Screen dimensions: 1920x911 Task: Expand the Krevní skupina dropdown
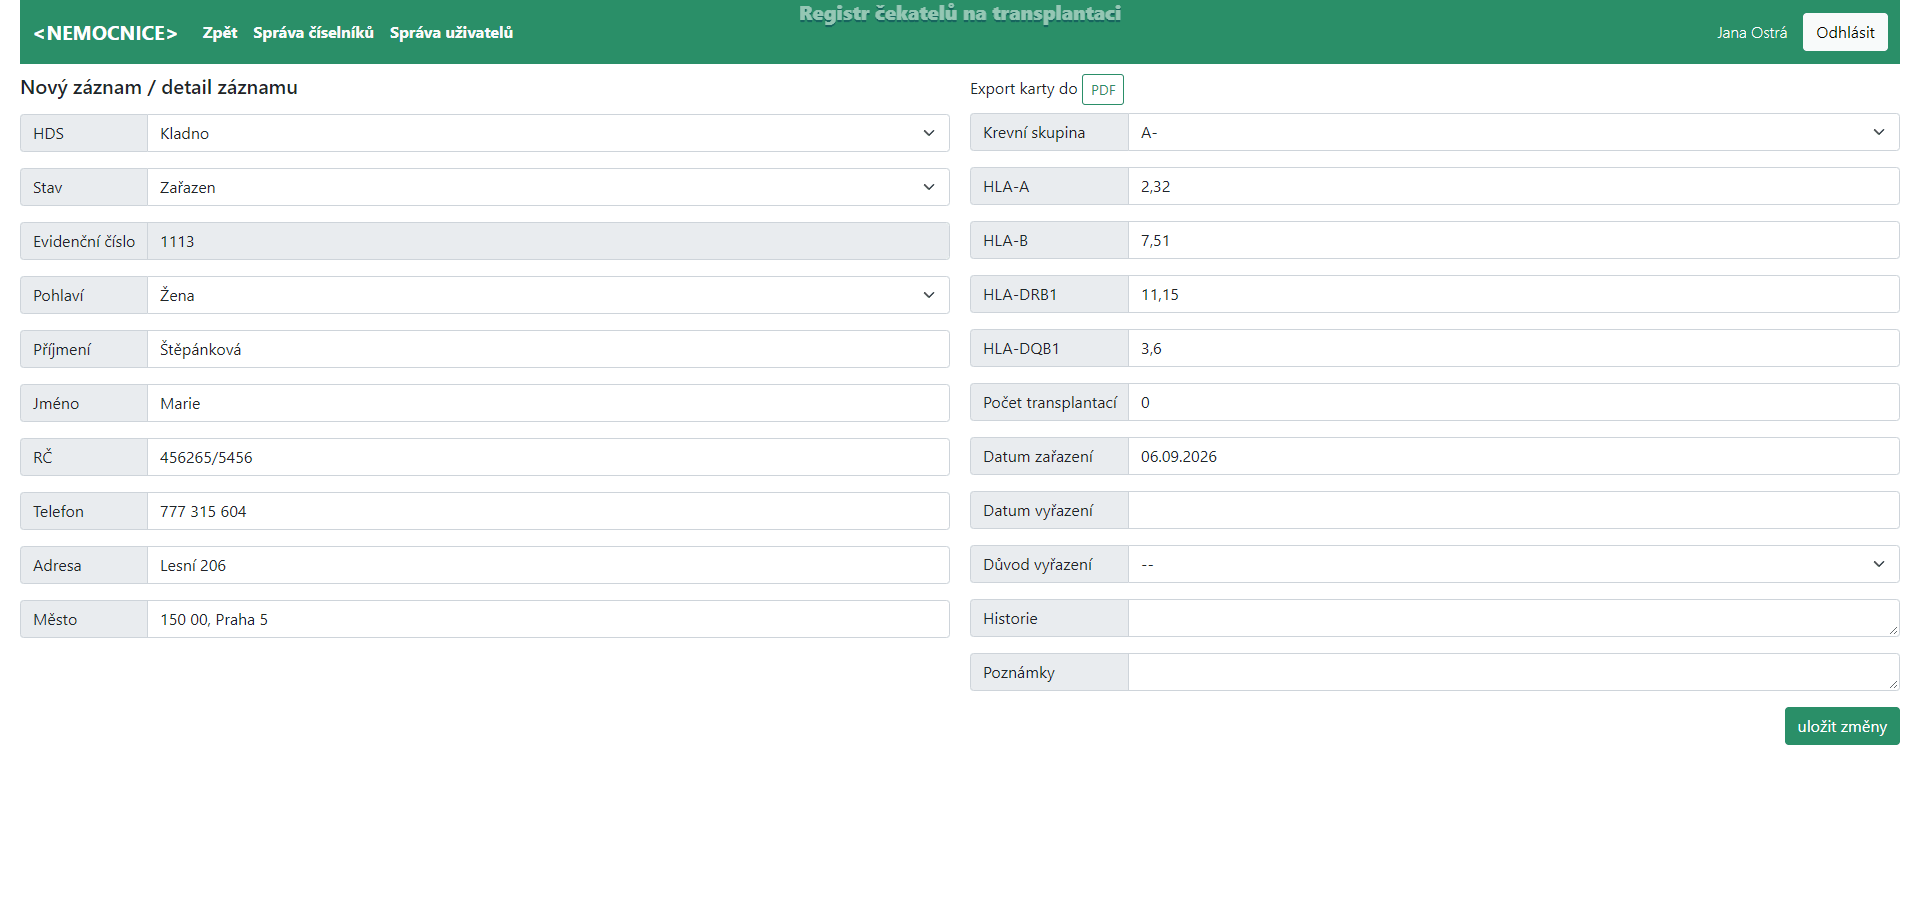pyautogui.click(x=1513, y=132)
